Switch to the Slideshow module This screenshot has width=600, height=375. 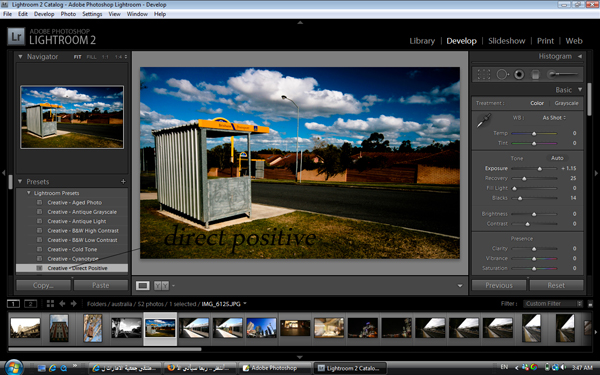(x=507, y=41)
